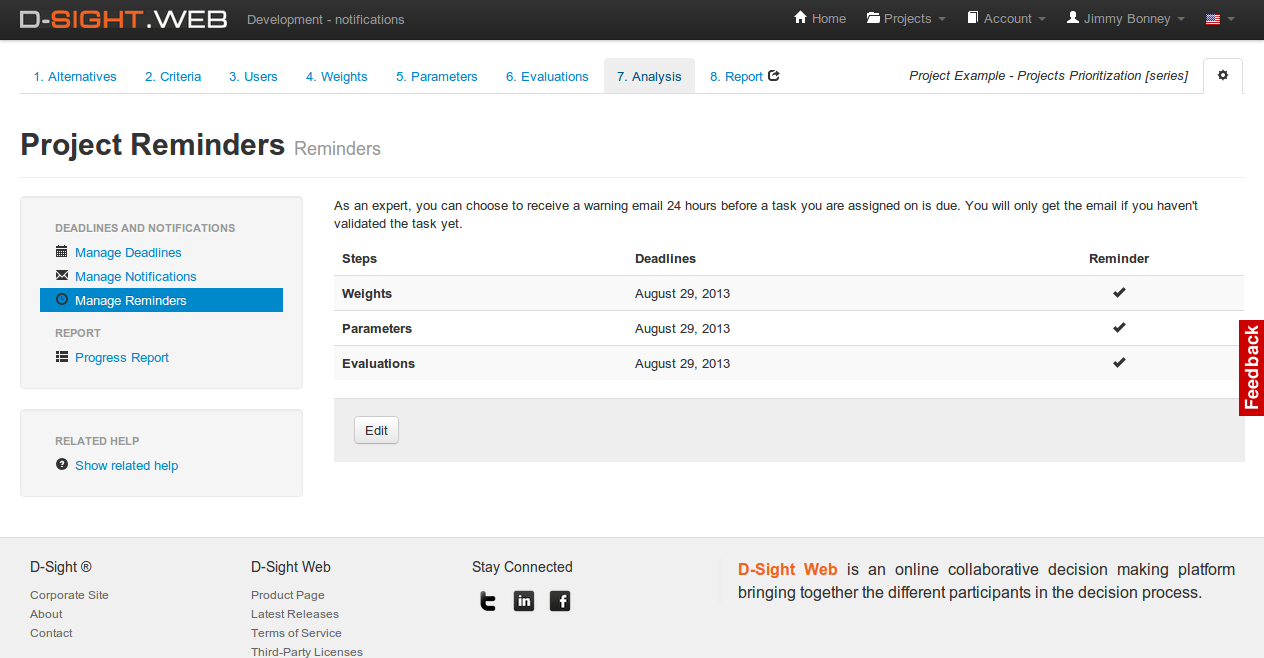
Task: Expand the Account dropdown menu
Action: pyautogui.click(x=1006, y=19)
